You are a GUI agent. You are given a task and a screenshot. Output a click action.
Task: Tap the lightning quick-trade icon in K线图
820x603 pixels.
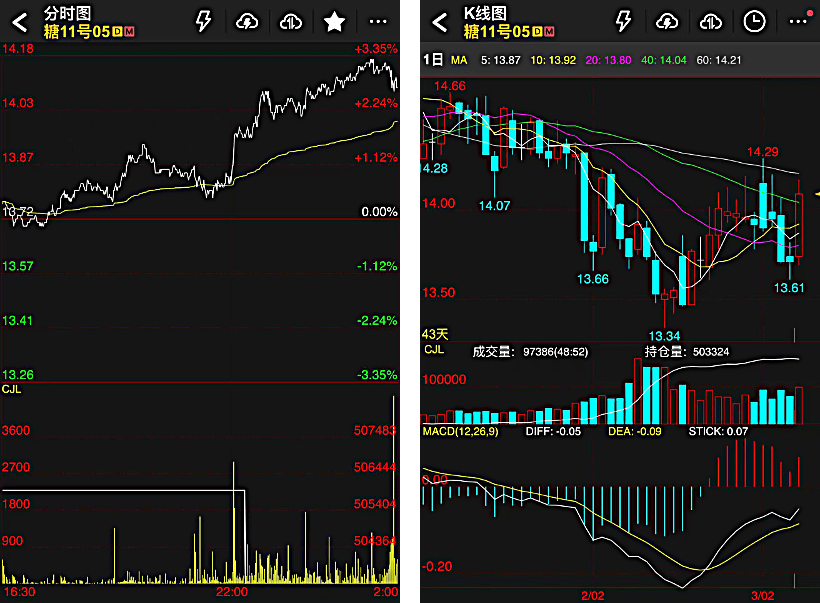point(623,21)
